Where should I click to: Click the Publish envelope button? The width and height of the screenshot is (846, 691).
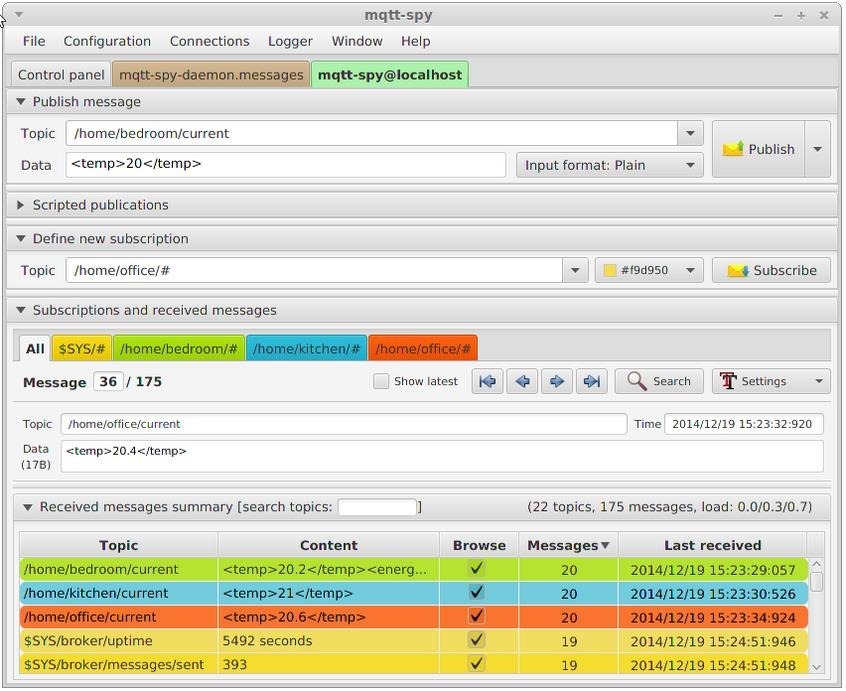pos(758,149)
